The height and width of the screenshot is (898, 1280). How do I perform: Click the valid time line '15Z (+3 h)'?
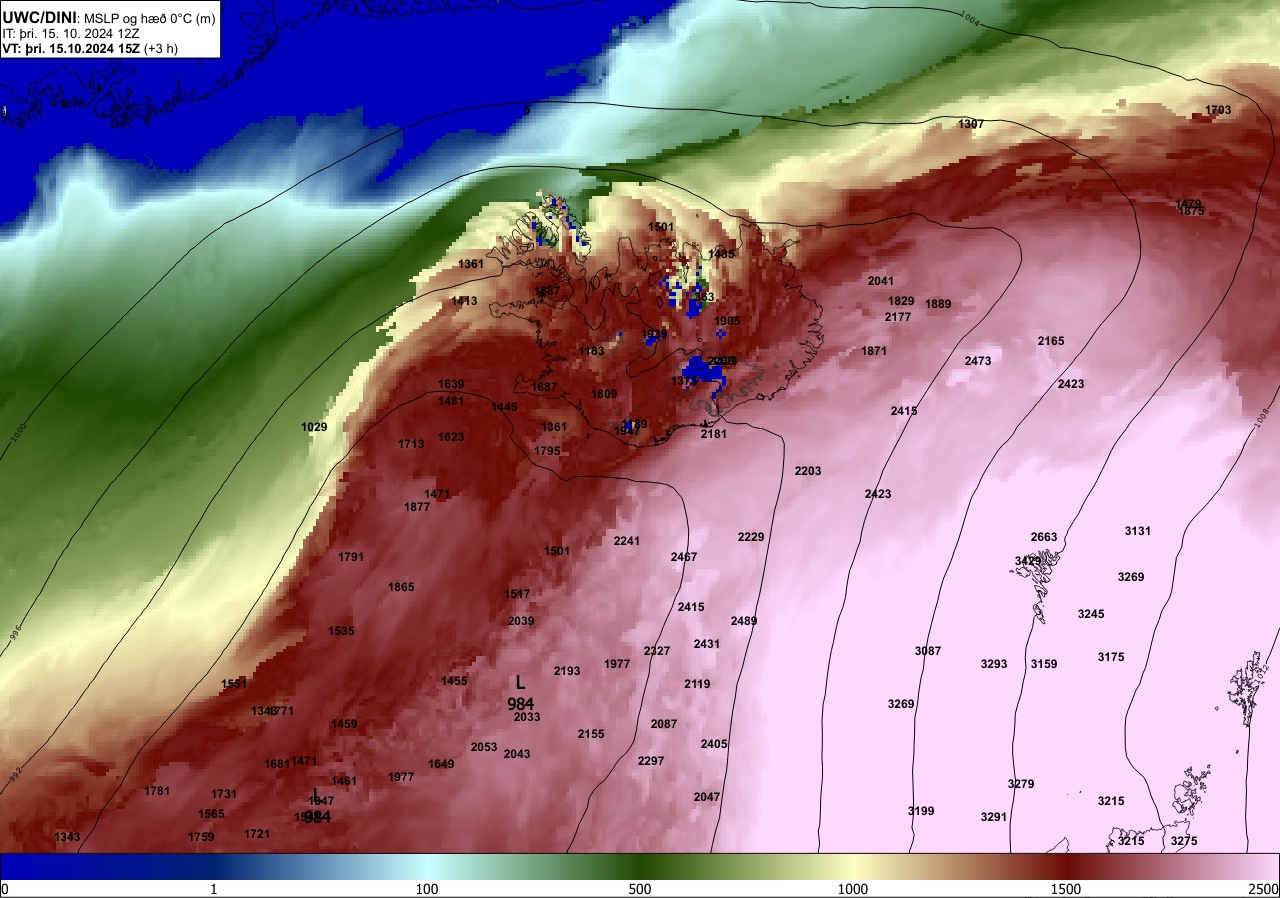148,48
